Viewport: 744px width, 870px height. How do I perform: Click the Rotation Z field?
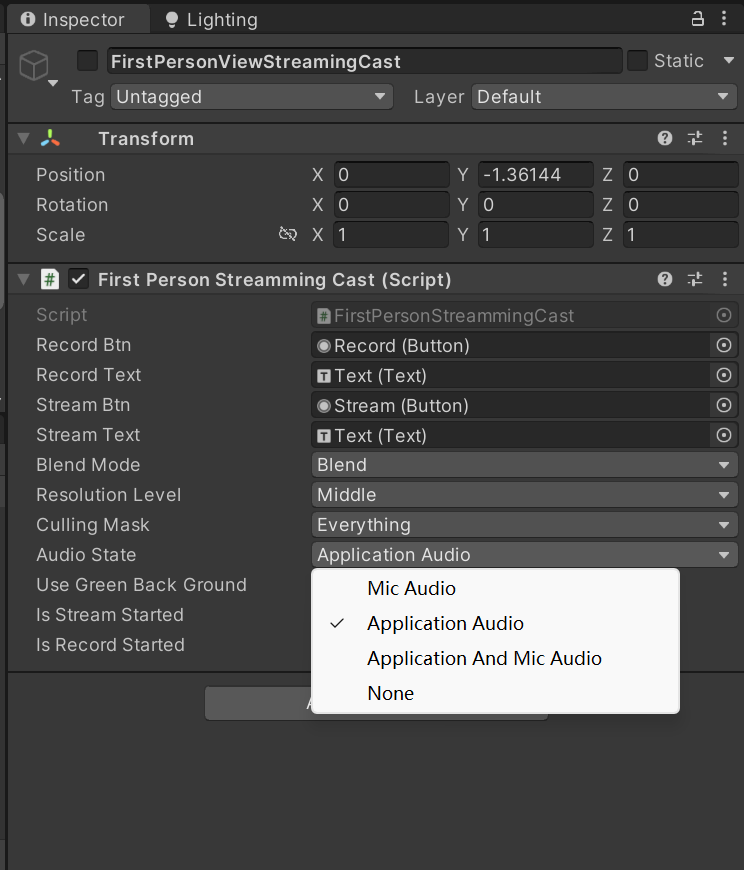click(x=681, y=205)
